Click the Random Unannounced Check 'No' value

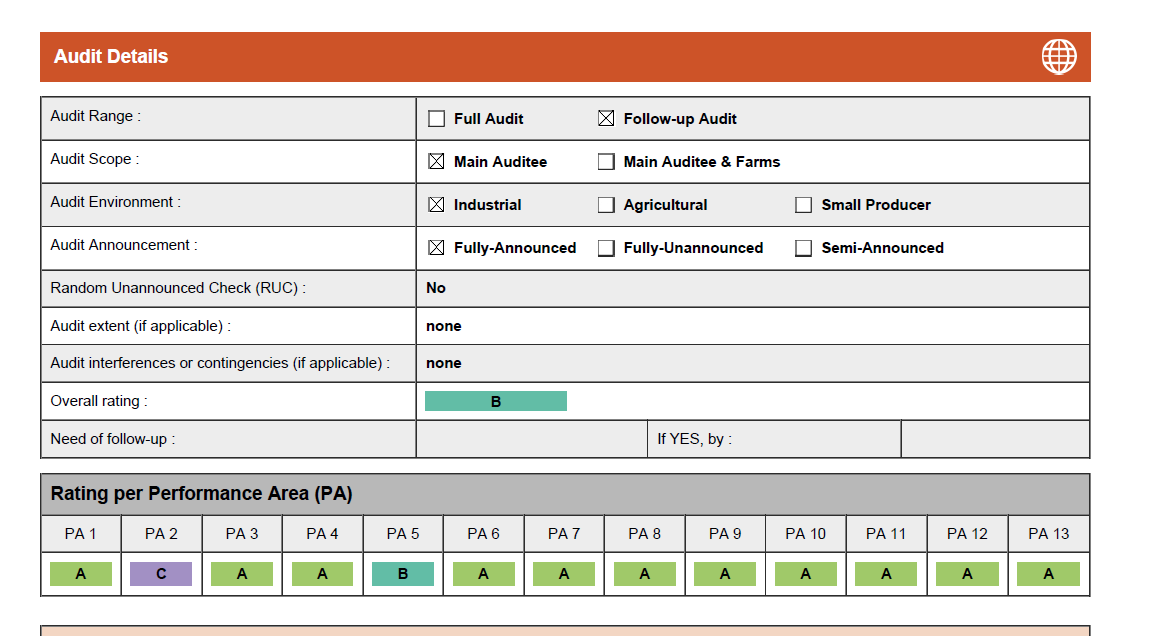pyautogui.click(x=436, y=288)
